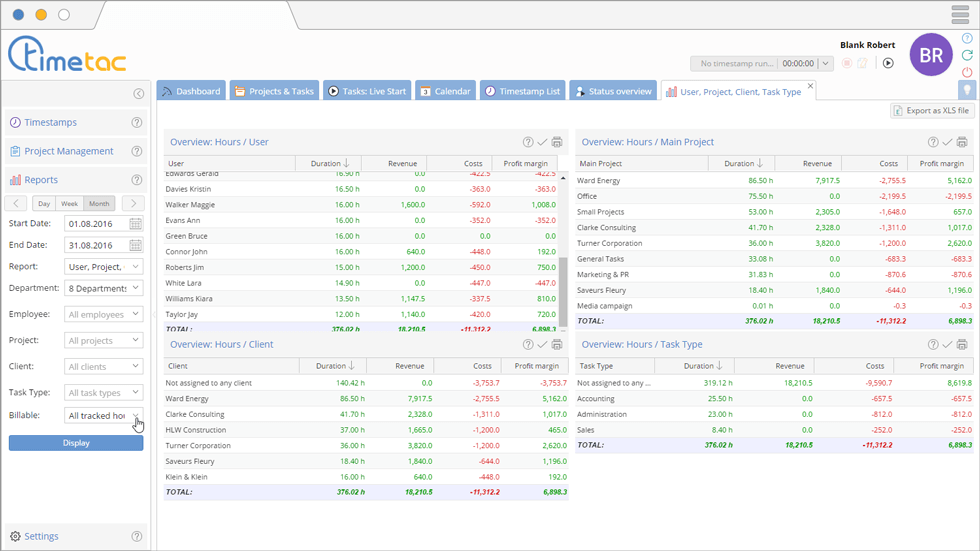Click the Hours / User table scrollbar

(563, 290)
